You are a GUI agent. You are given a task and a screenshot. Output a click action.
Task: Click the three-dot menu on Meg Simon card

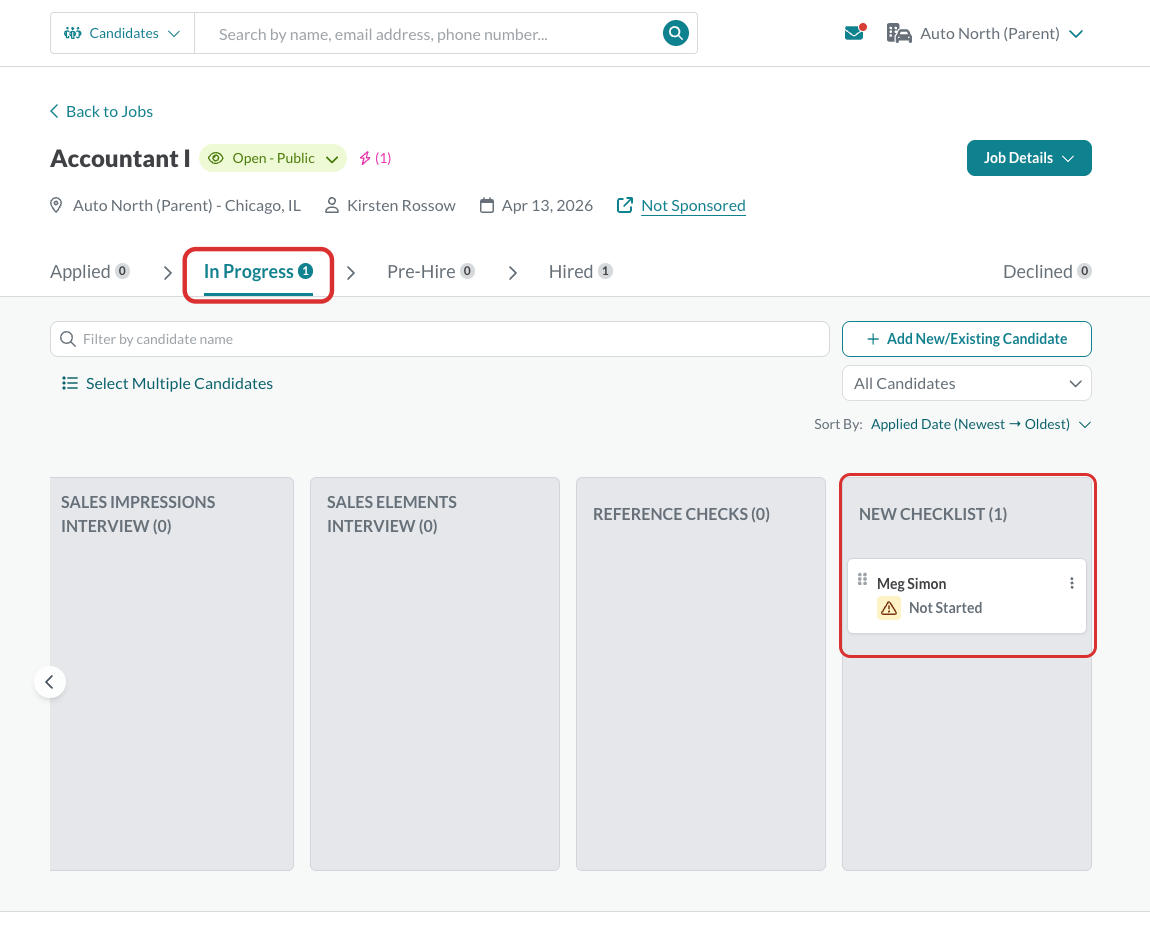point(1072,583)
